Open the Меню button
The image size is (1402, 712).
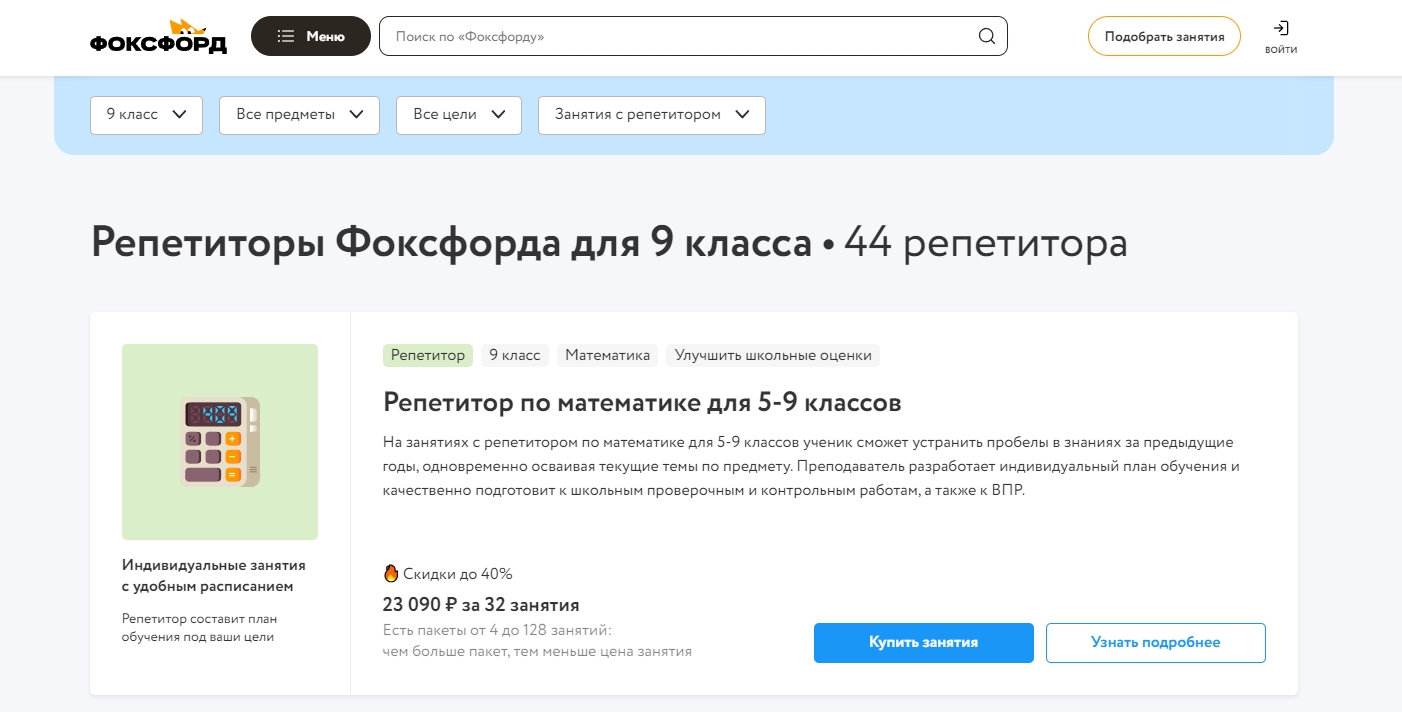tap(311, 36)
